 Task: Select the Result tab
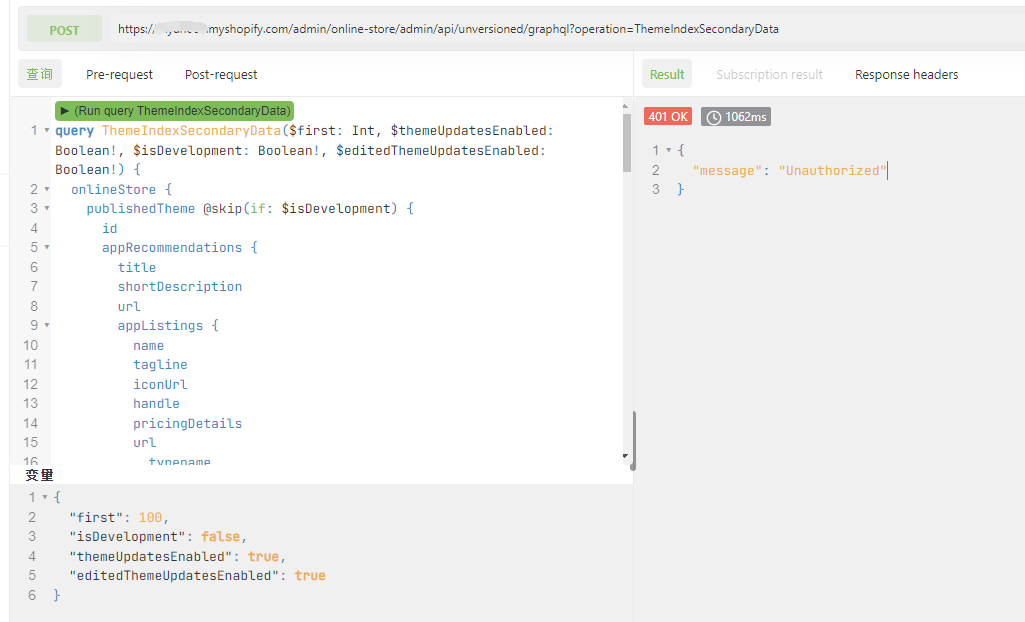(667, 74)
